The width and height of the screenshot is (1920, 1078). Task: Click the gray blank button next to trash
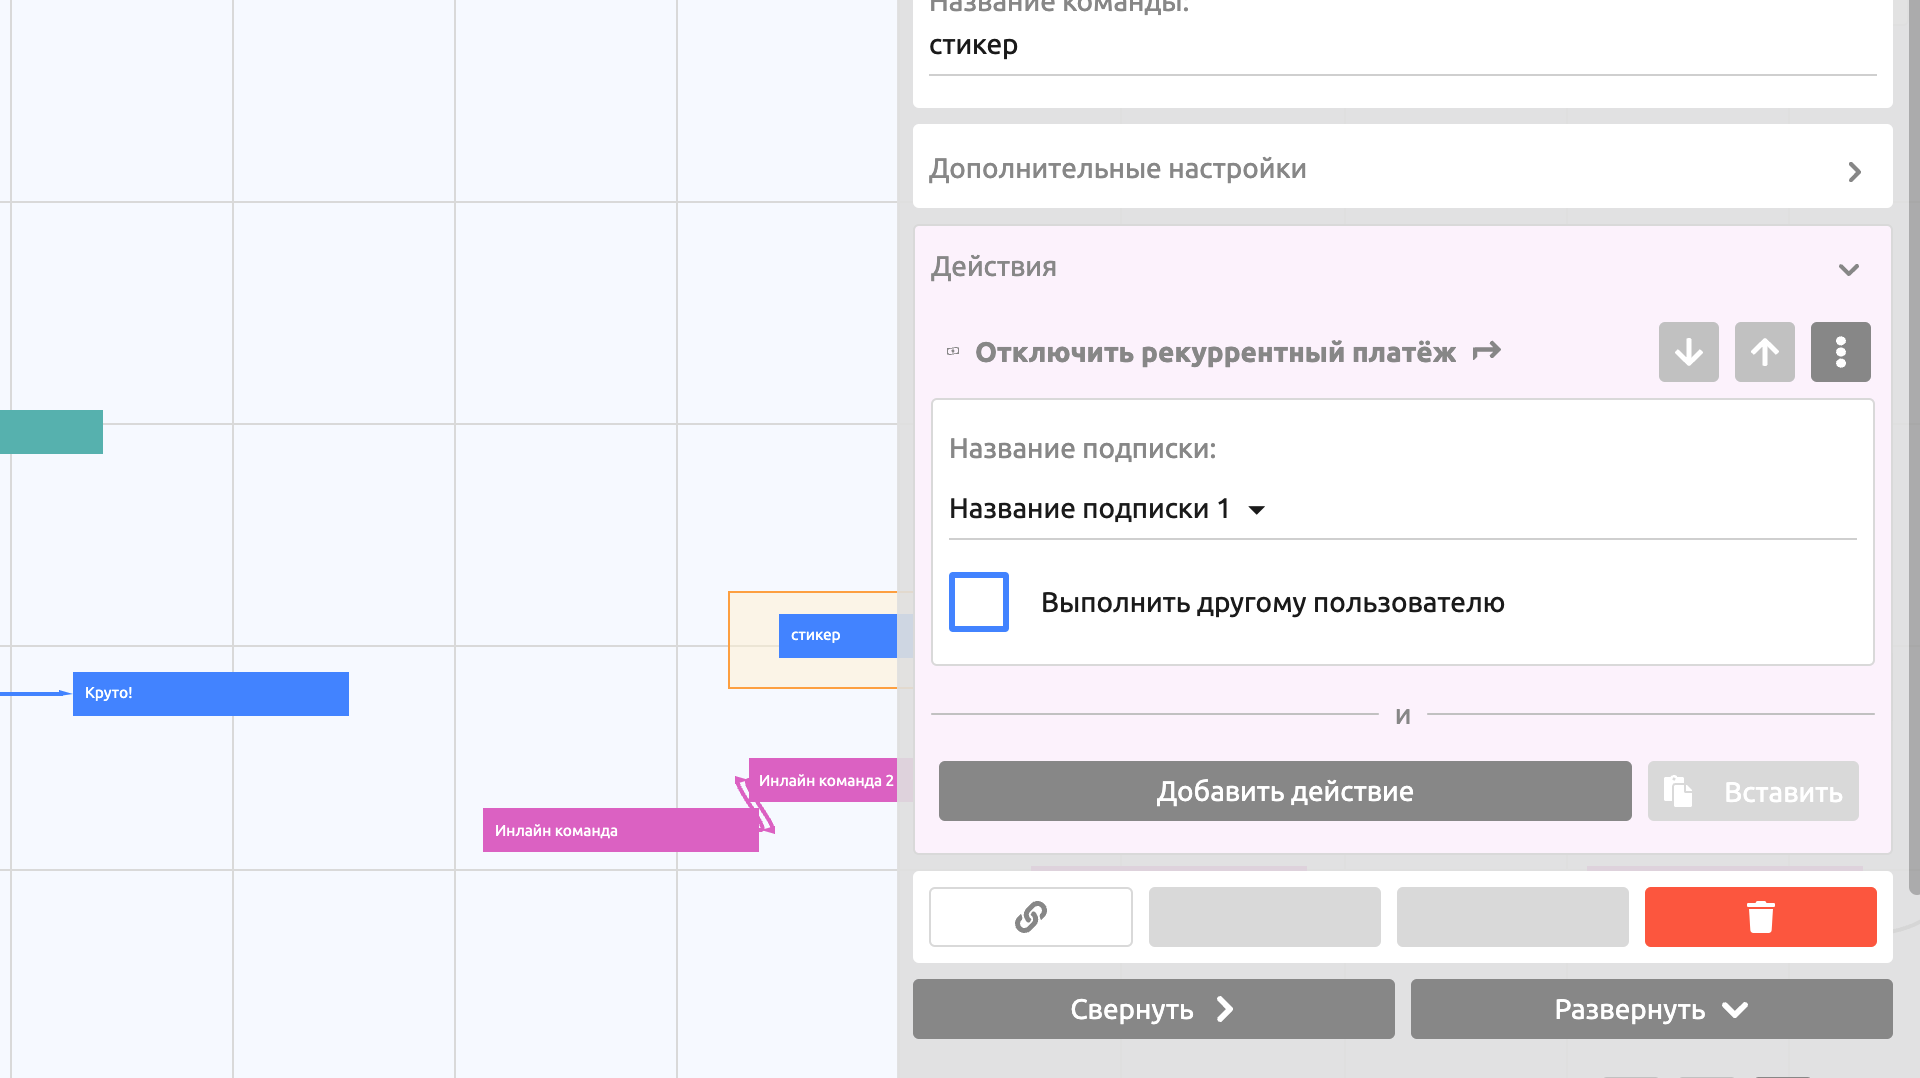coord(1512,916)
